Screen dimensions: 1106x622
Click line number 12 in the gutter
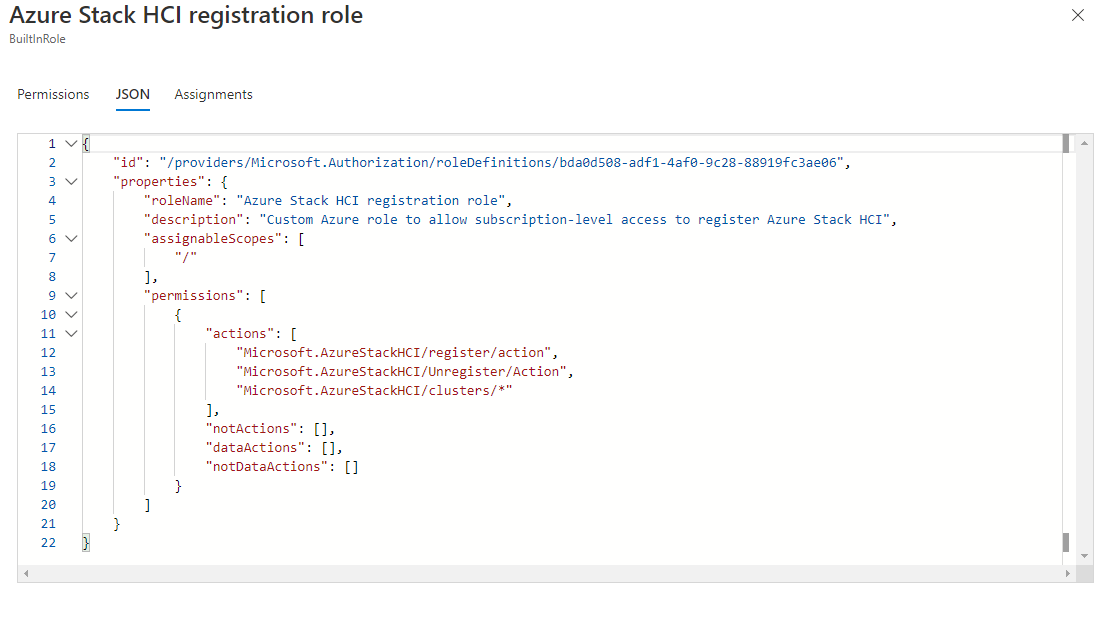tap(48, 353)
